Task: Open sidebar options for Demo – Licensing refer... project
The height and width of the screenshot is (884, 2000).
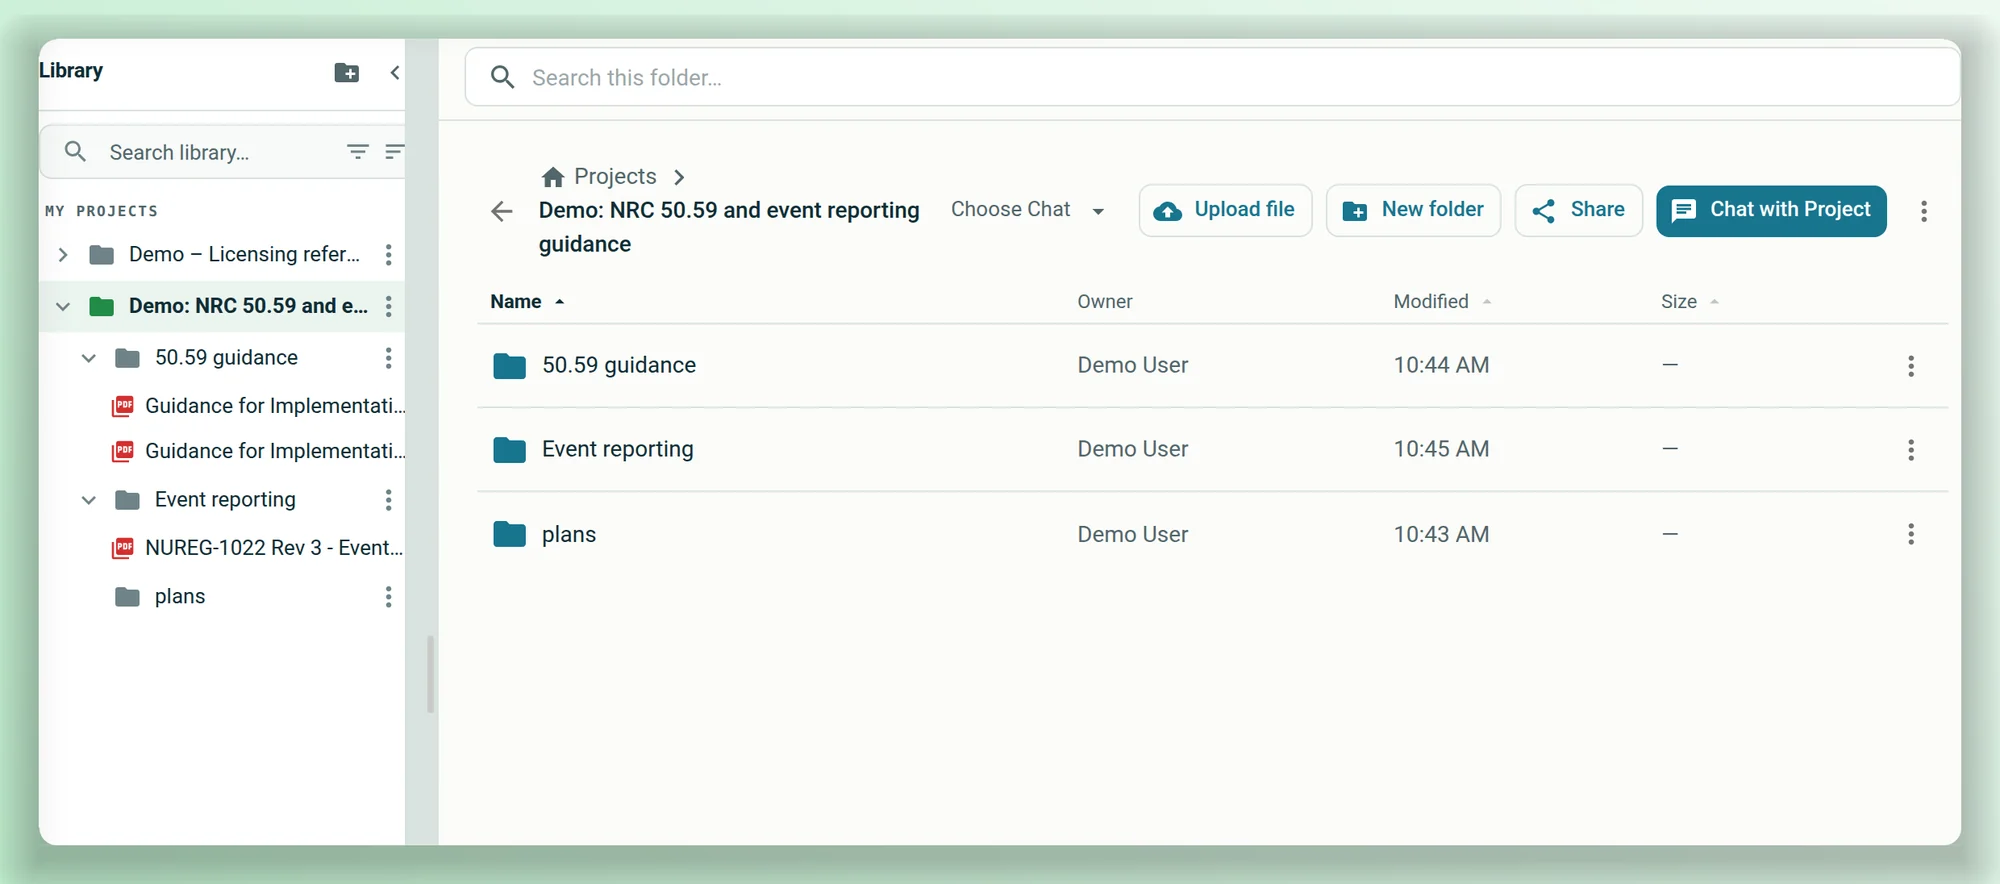Action: 388,255
